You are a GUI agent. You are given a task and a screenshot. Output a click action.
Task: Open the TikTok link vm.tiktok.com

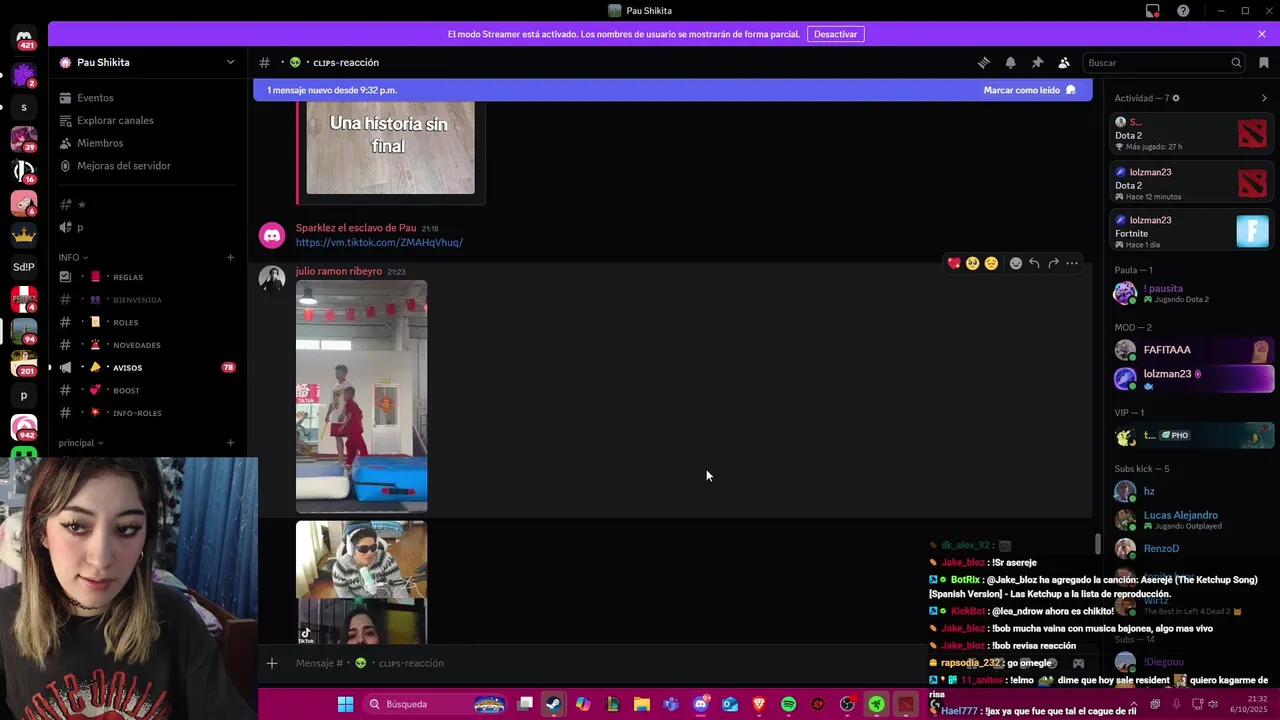[379, 242]
